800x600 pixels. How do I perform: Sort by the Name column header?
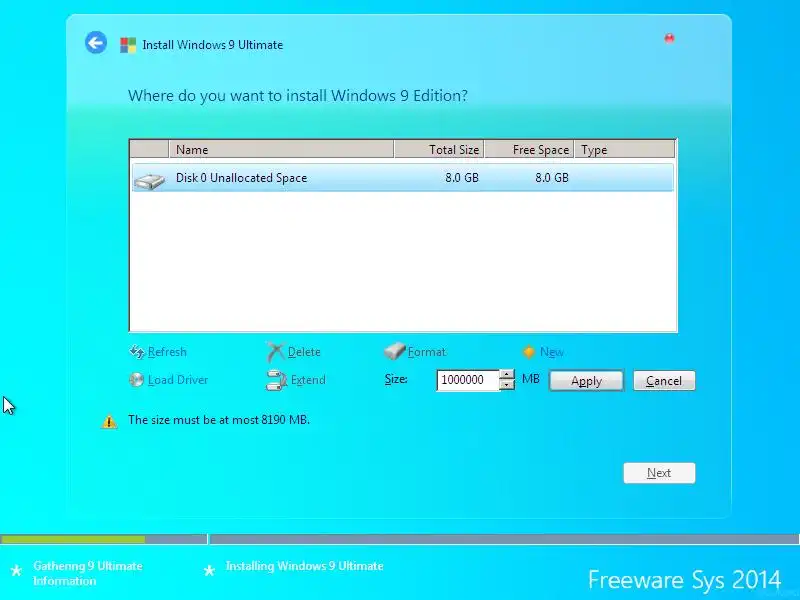(281, 149)
